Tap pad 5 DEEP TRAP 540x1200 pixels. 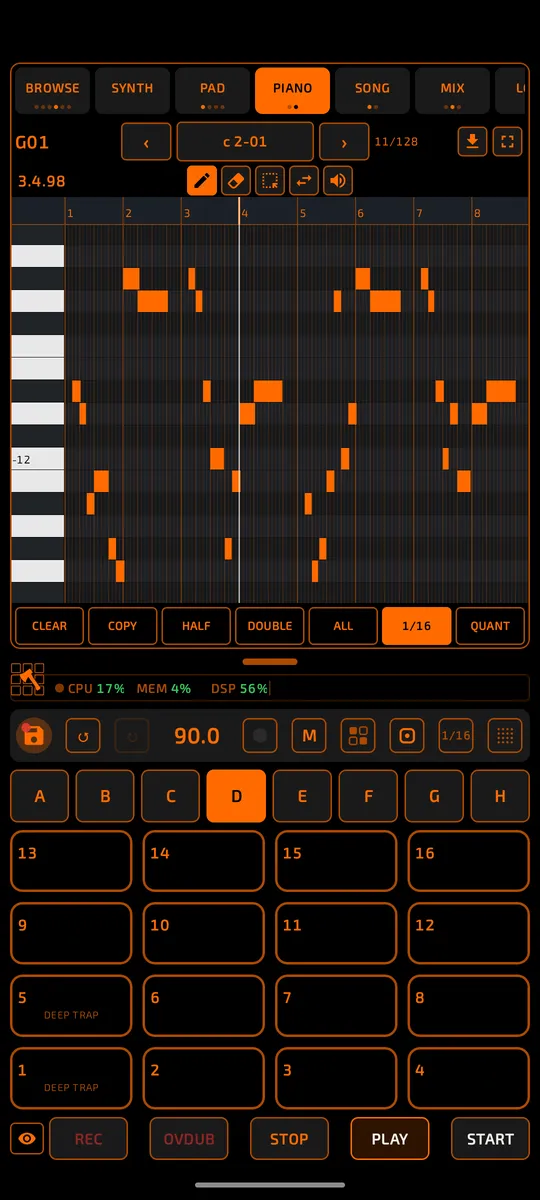[x=71, y=1006]
